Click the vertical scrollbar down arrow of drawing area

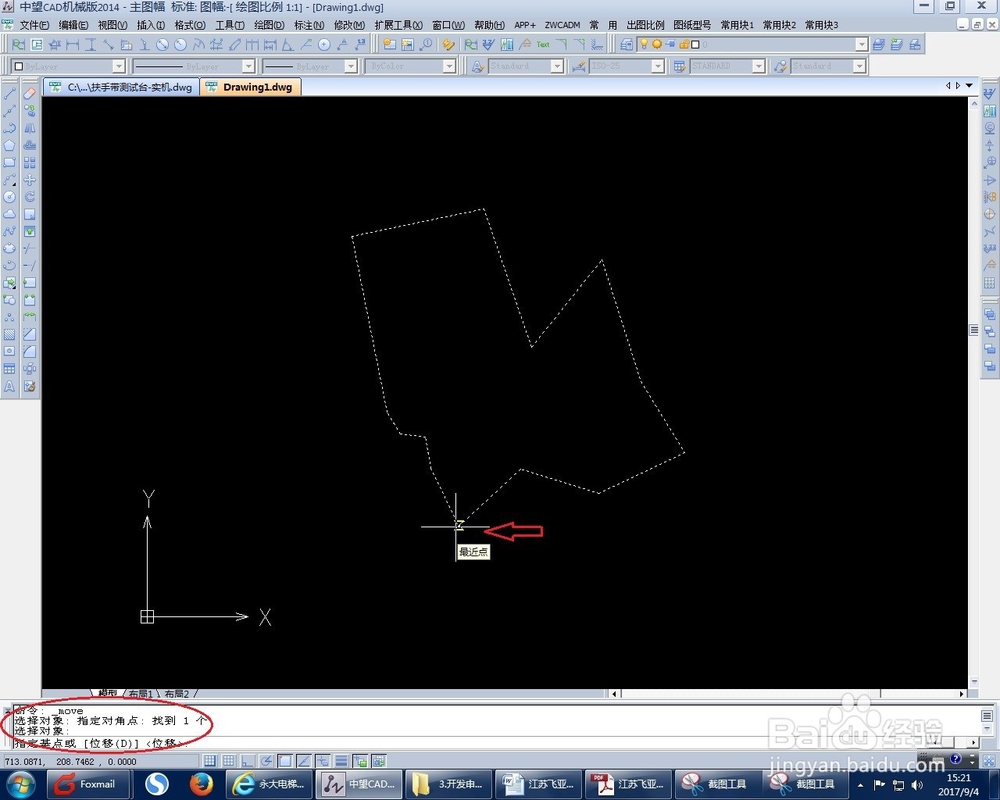click(x=974, y=682)
